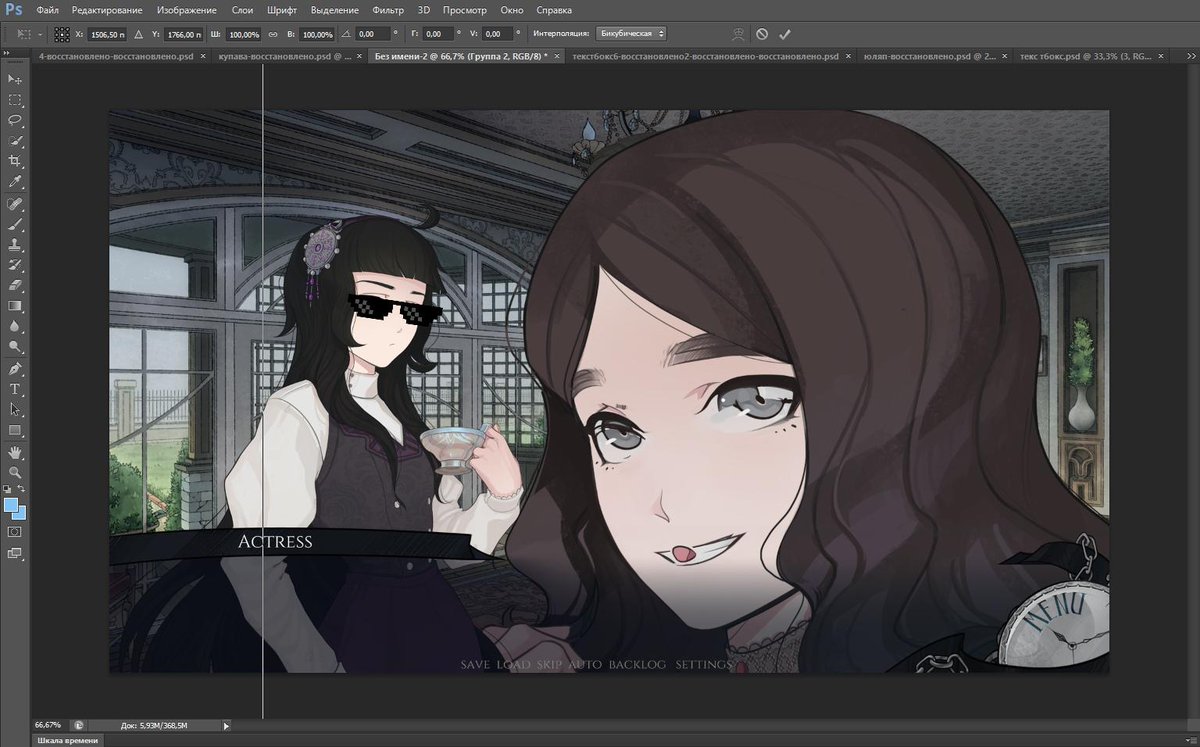
Task: Select the Rectangle shape tool
Action: pyautogui.click(x=15, y=430)
